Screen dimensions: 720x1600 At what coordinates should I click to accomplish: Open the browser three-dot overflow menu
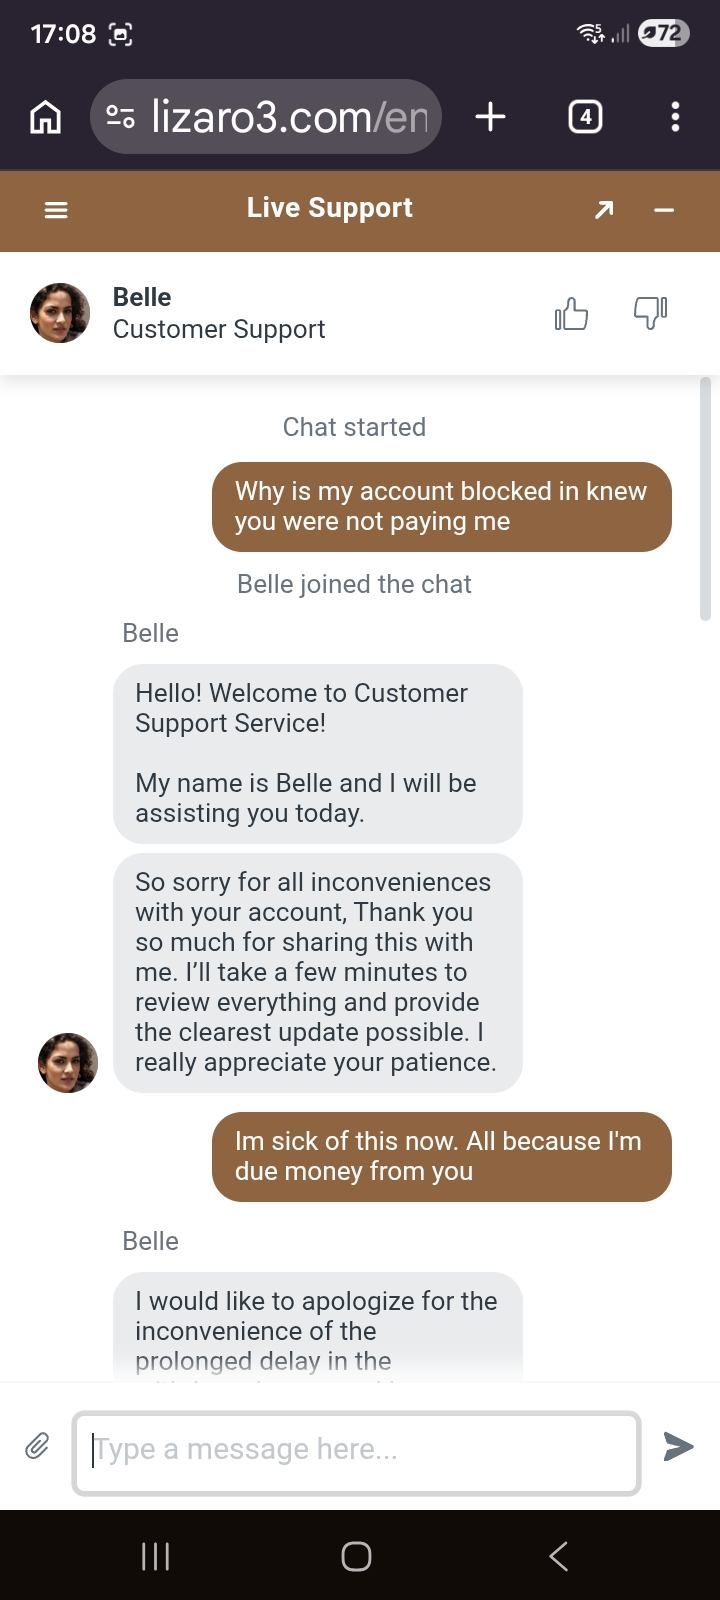coord(675,117)
